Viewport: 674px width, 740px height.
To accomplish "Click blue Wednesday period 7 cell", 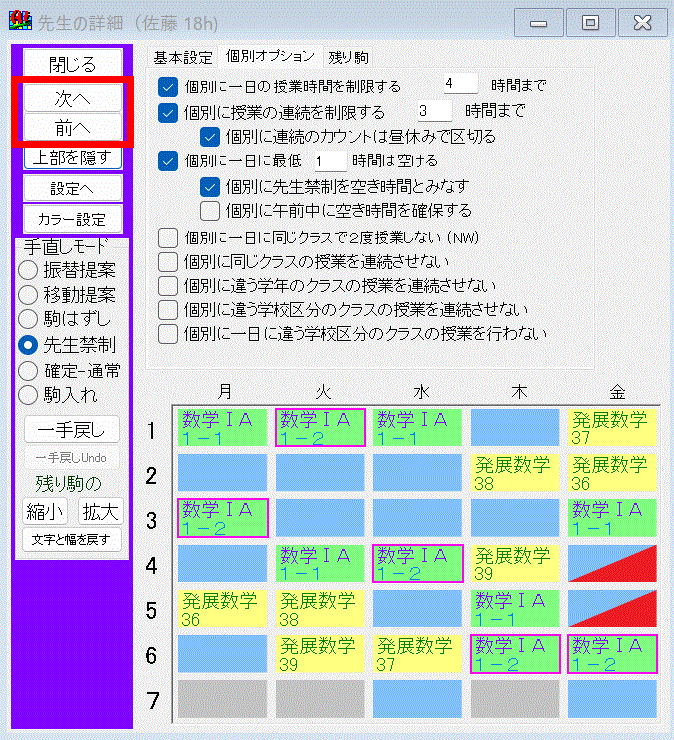I will 417,698.
